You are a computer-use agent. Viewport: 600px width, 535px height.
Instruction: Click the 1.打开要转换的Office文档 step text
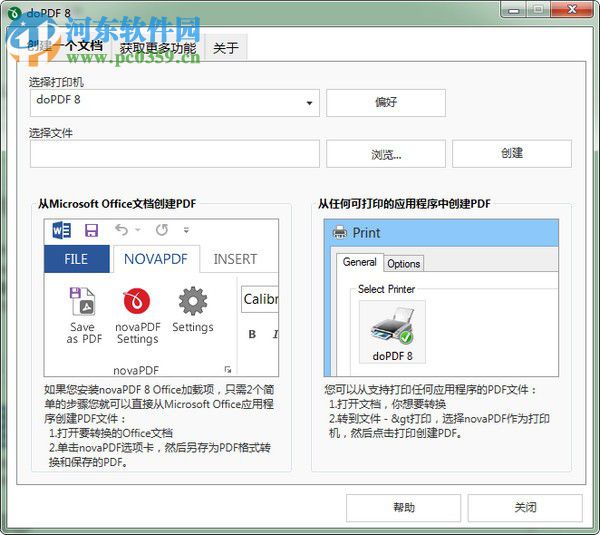point(111,433)
